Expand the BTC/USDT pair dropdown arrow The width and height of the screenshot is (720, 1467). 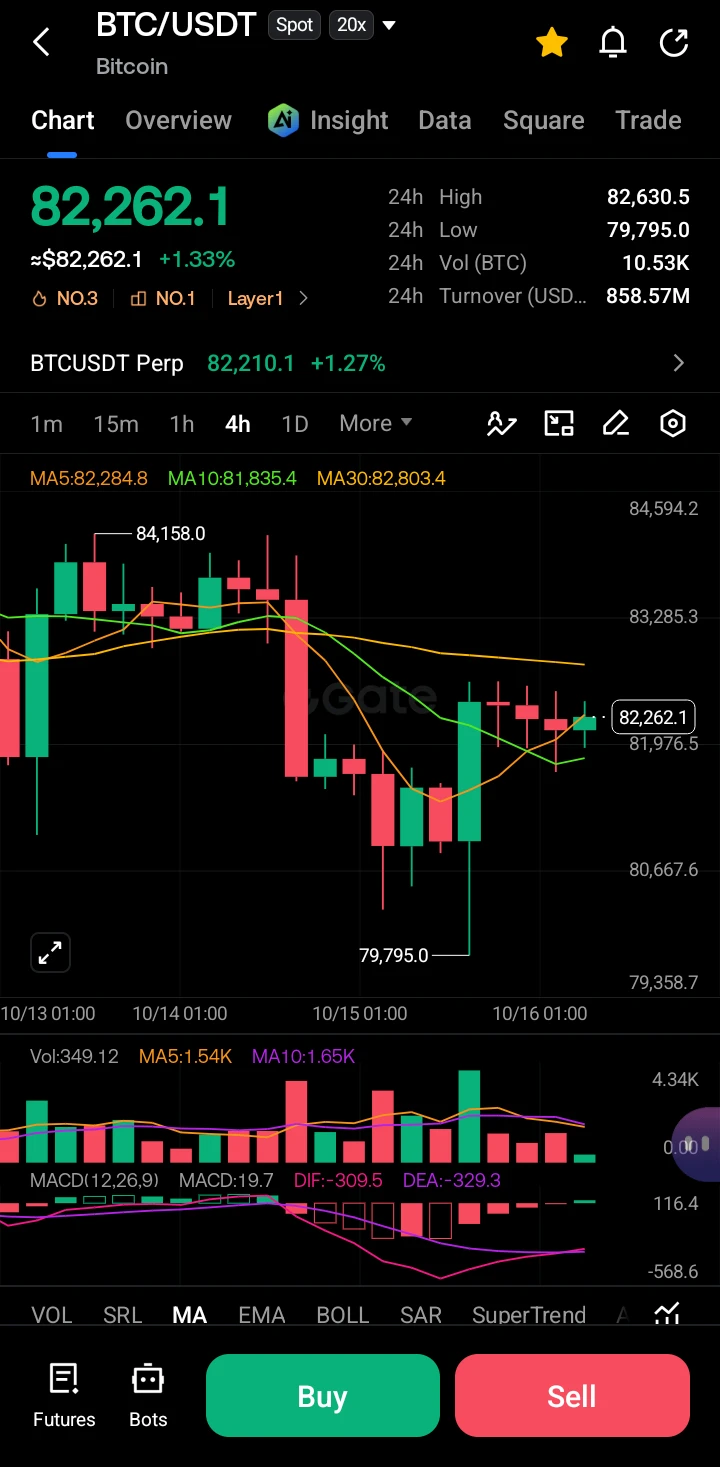(390, 25)
